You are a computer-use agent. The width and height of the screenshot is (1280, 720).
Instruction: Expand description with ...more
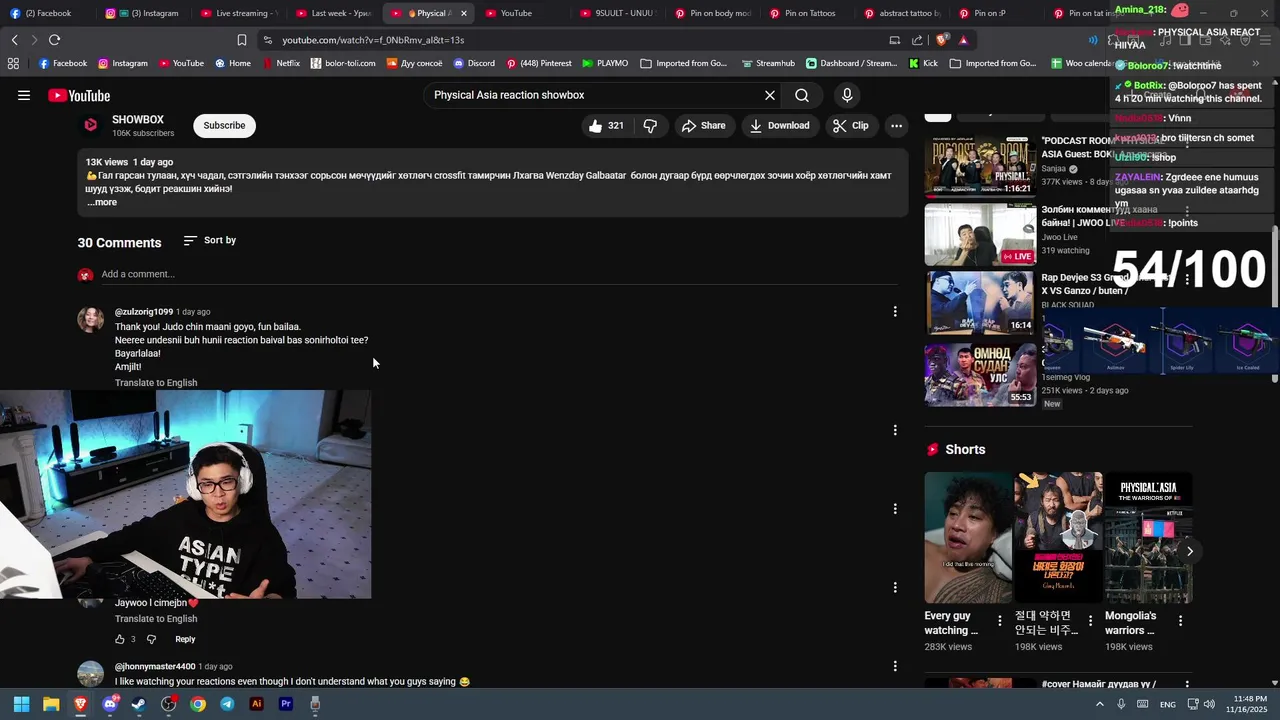pos(102,203)
